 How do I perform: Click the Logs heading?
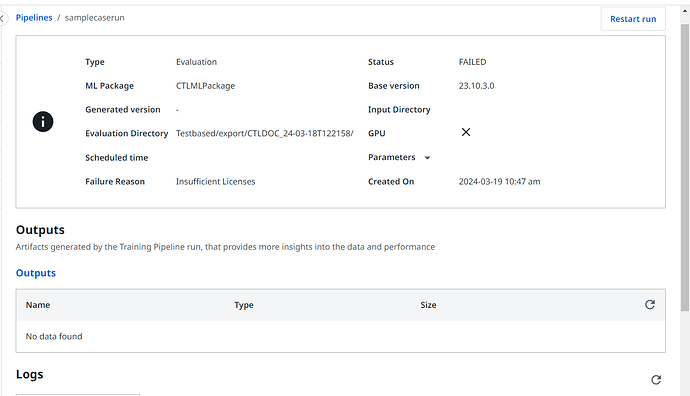[29, 374]
